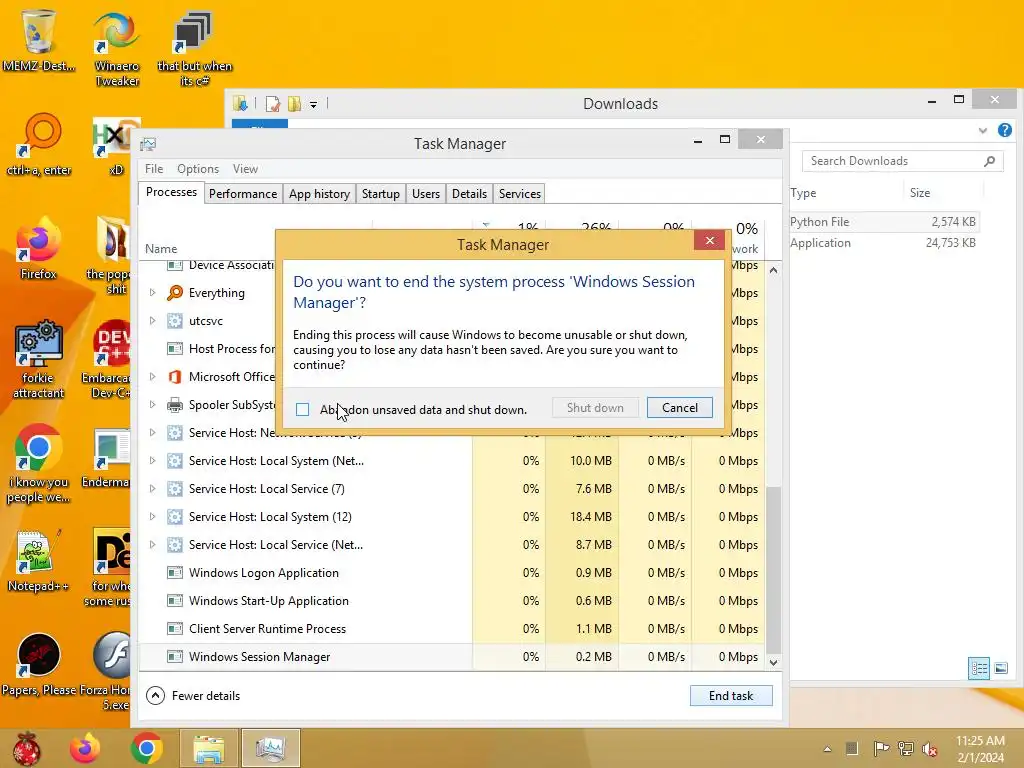Screen dimensions: 1024x768
Task: Switch to the Services tab
Action: pyautogui.click(x=520, y=194)
